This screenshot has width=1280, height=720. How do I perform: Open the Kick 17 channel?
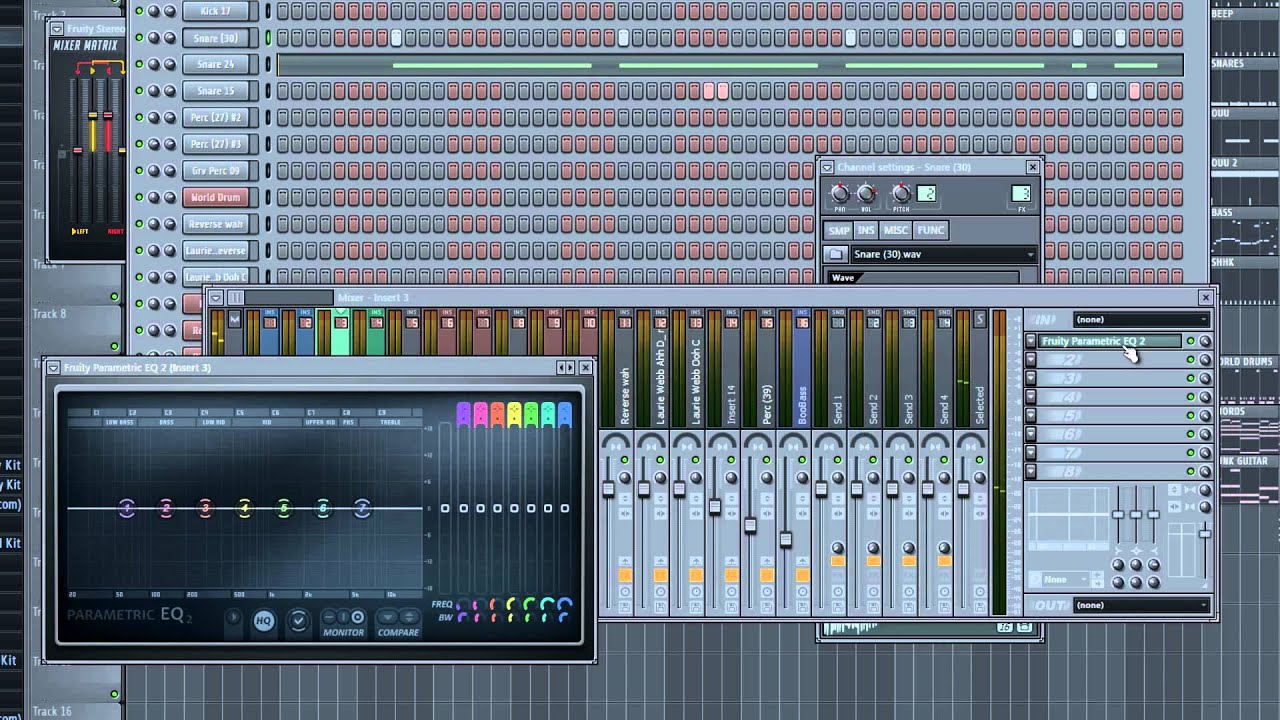point(215,11)
